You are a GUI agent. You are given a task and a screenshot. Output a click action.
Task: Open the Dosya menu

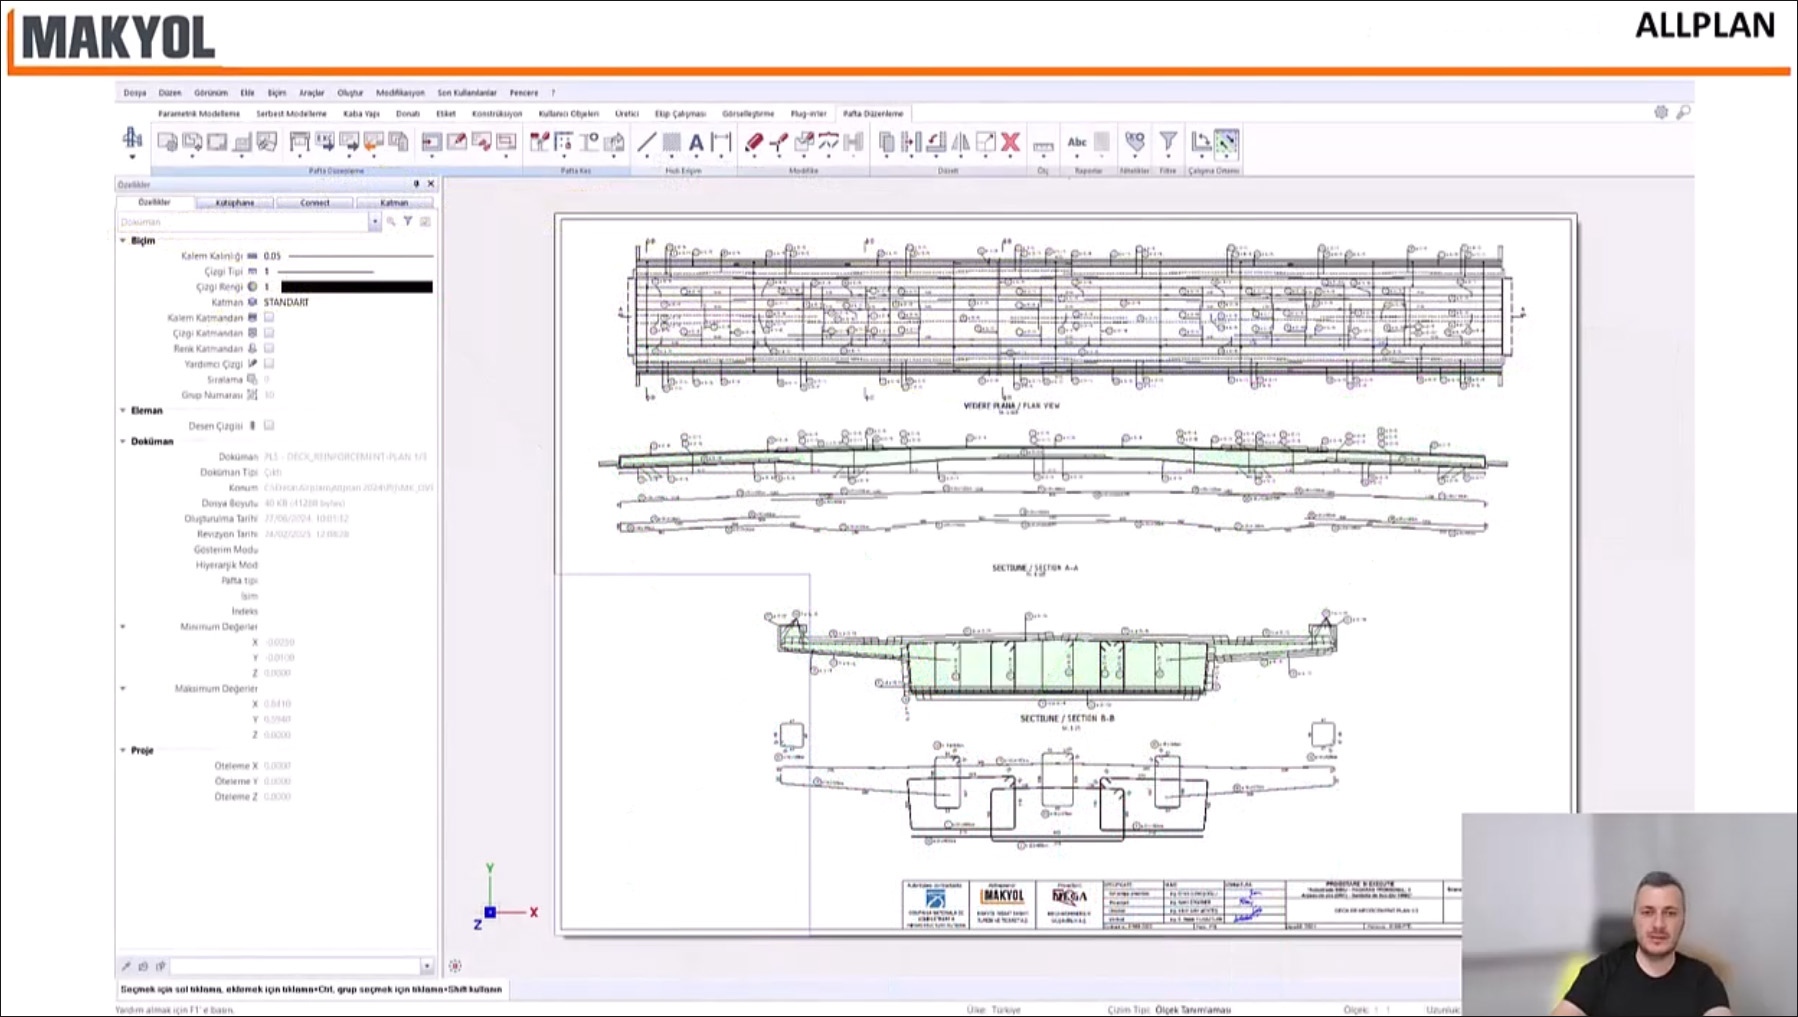(x=135, y=93)
